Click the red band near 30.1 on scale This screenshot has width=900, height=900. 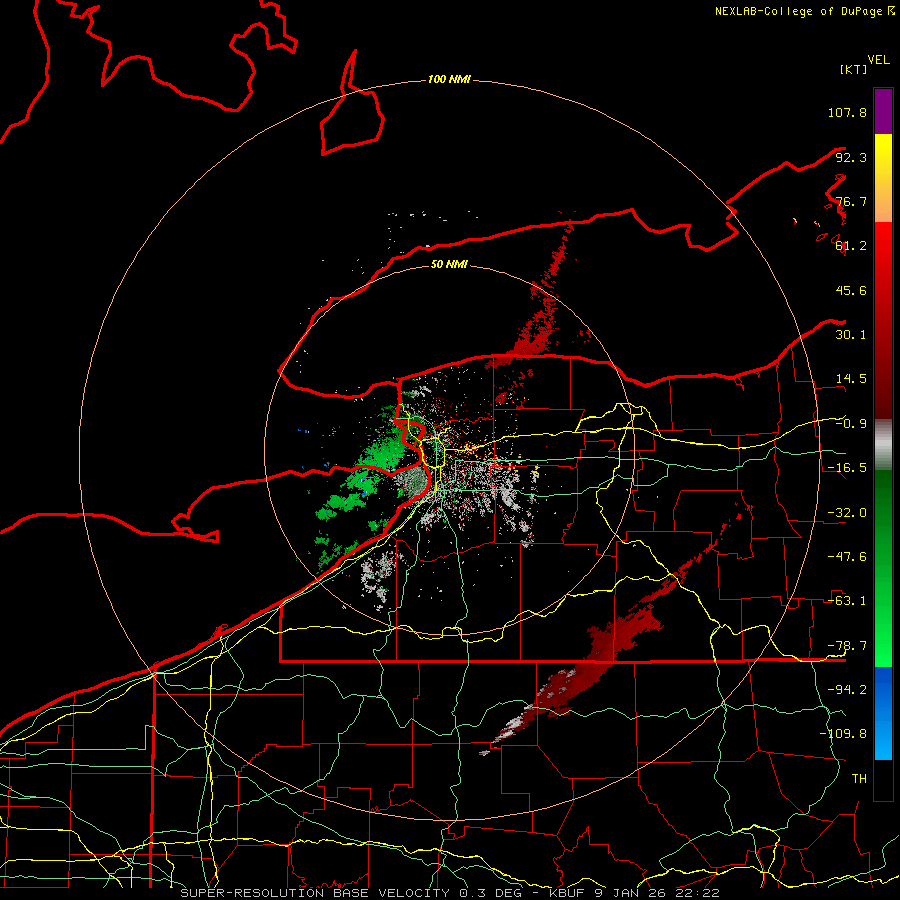pyautogui.click(x=883, y=321)
